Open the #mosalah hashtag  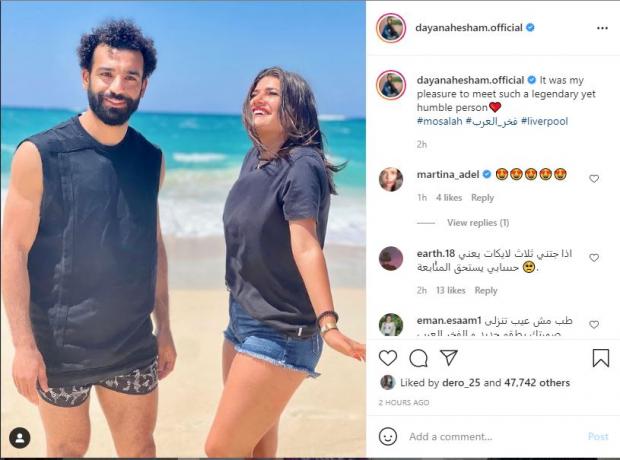click(439, 121)
